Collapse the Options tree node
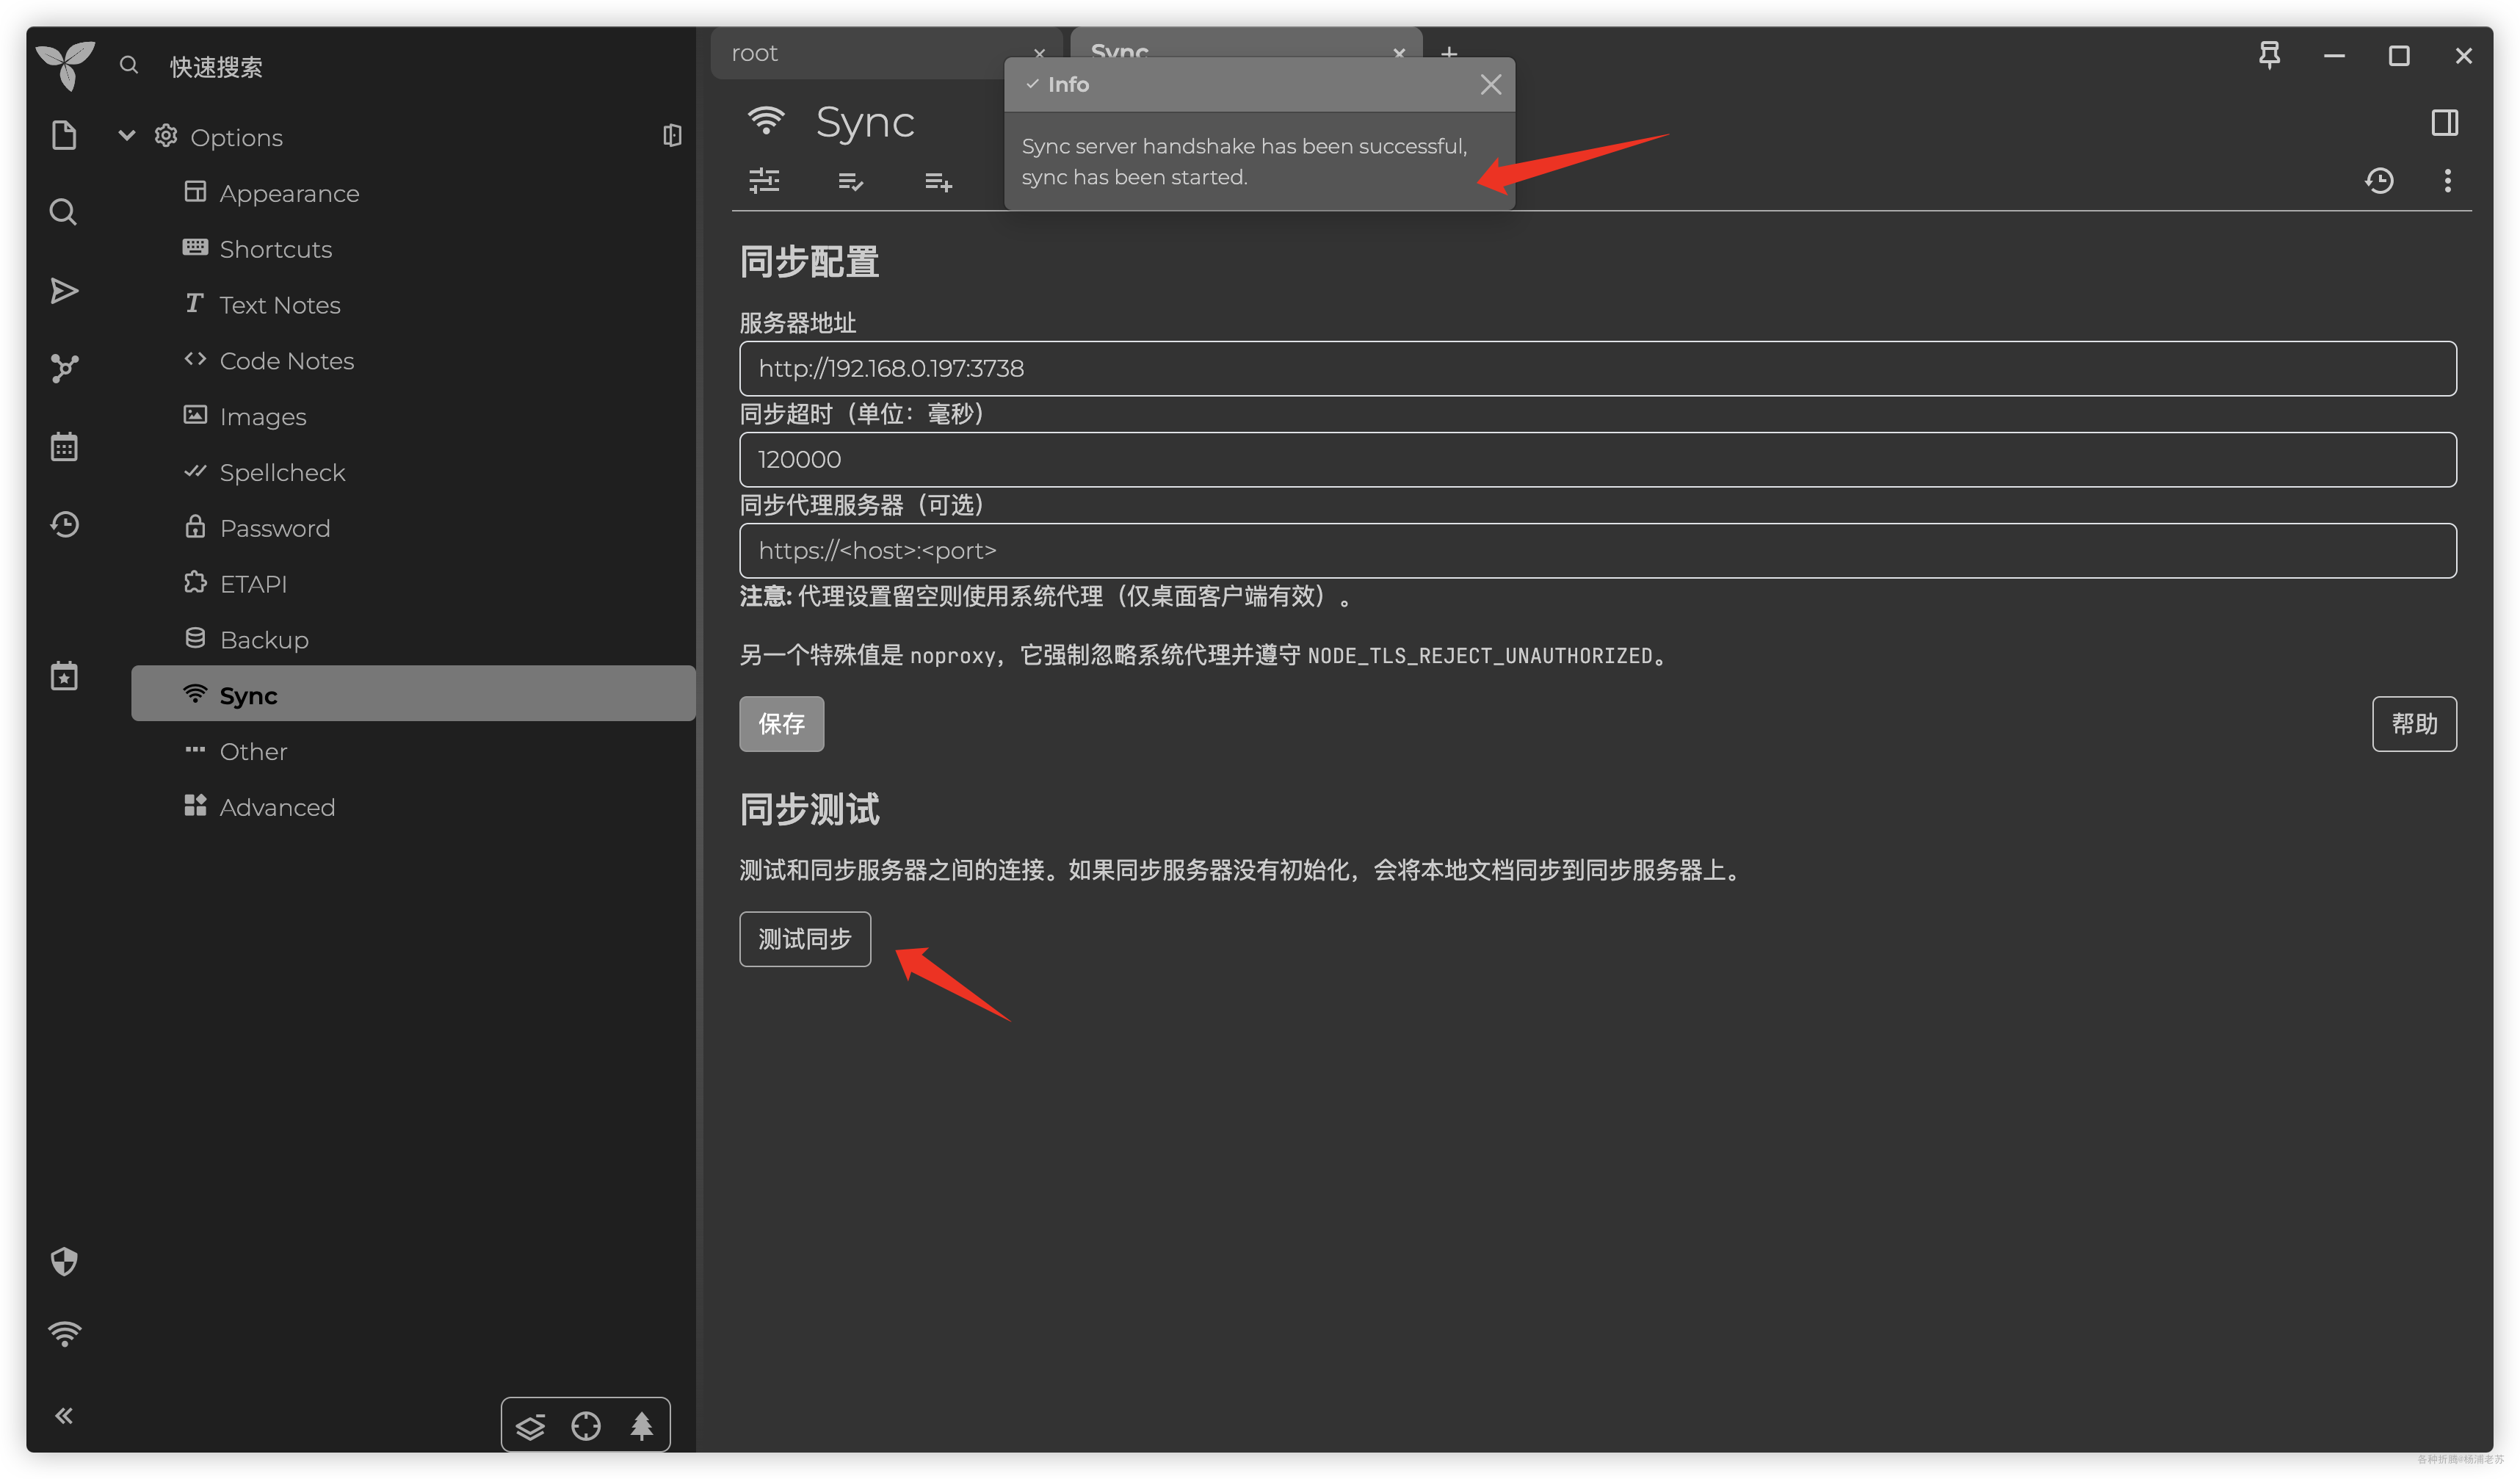2520x1479 pixels. tap(127, 136)
